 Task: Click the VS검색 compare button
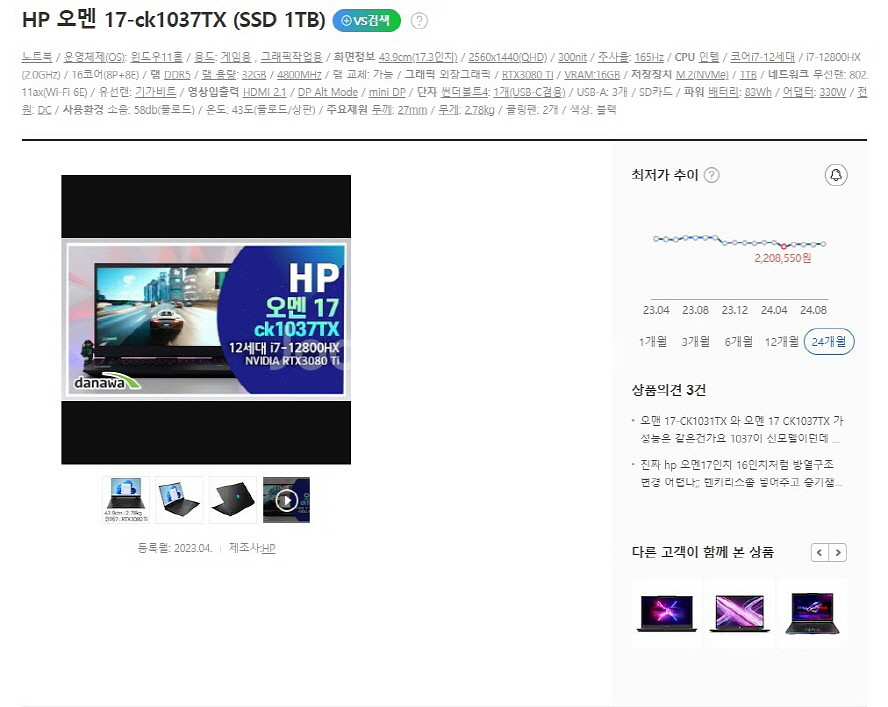[x=366, y=21]
